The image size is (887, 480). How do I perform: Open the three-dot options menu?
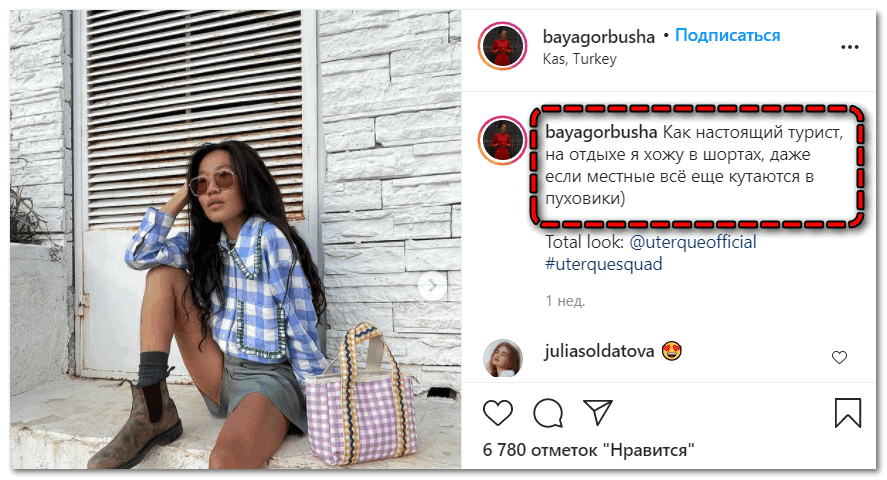850,47
